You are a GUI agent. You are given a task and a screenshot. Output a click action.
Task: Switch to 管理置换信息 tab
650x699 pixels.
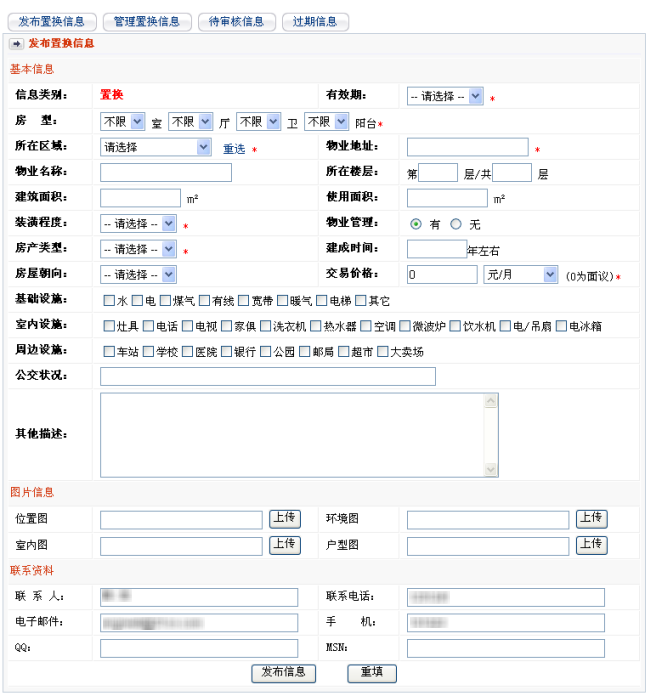[147, 22]
